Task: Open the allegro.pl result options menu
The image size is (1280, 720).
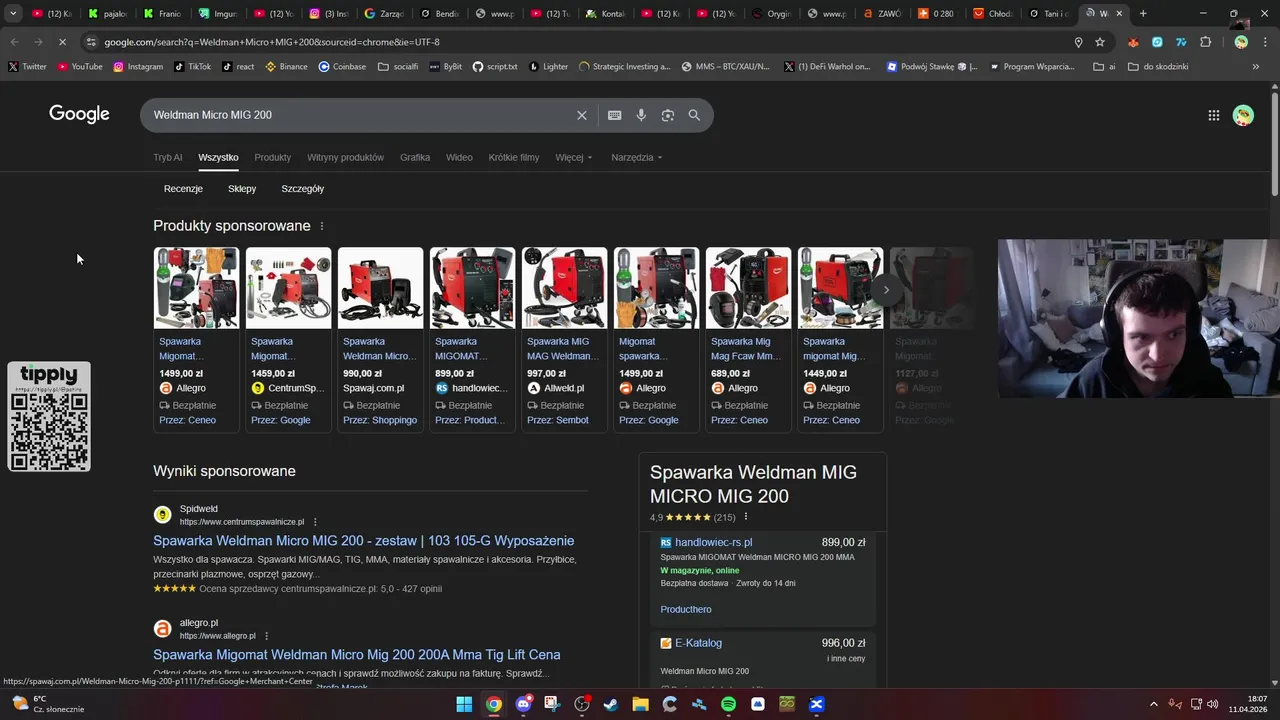Action: [266, 636]
